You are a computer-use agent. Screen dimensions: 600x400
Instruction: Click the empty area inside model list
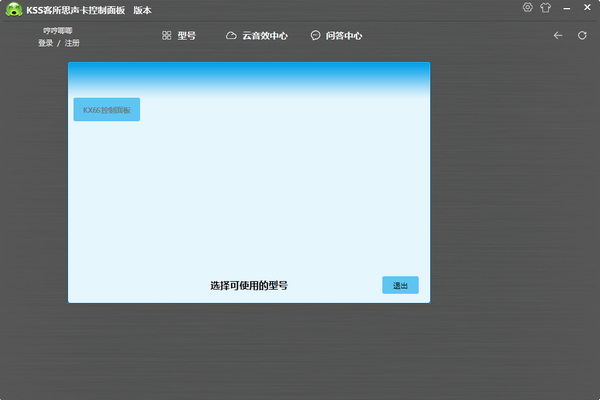point(249,190)
